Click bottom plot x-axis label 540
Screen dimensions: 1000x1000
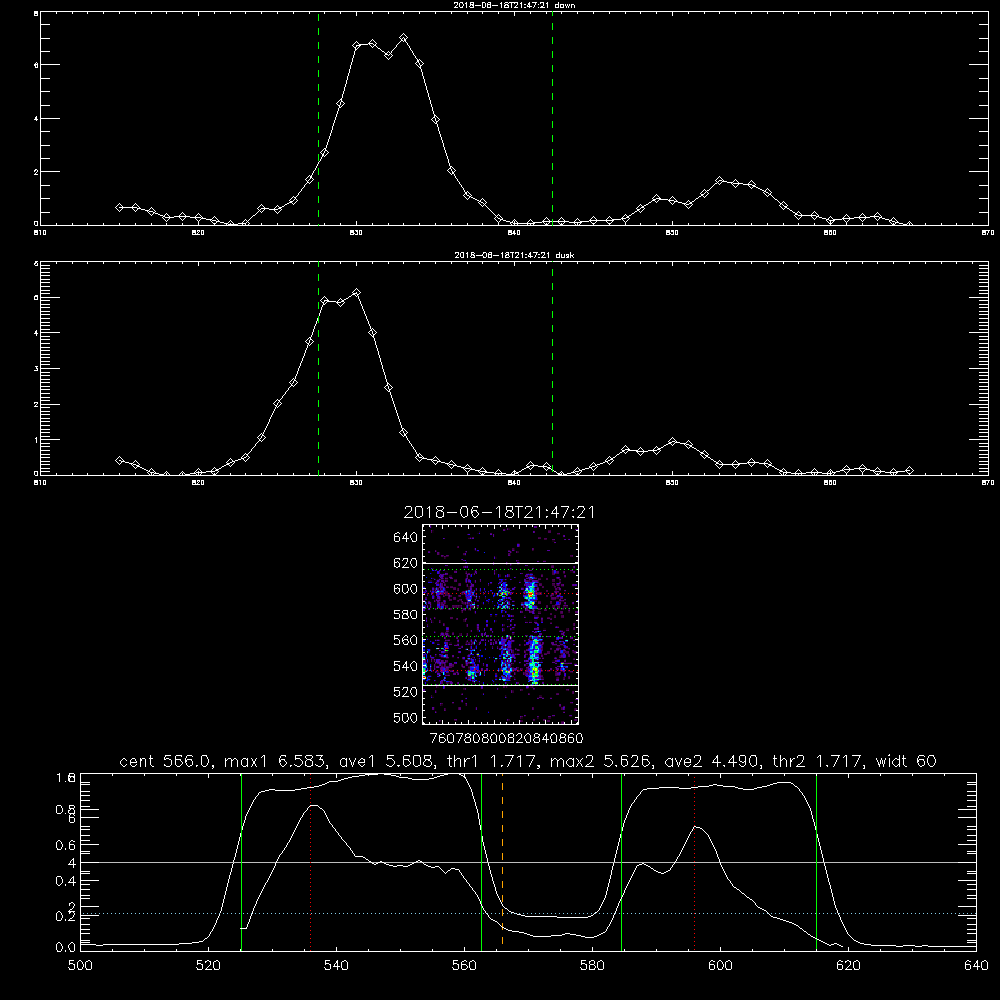click(336, 966)
